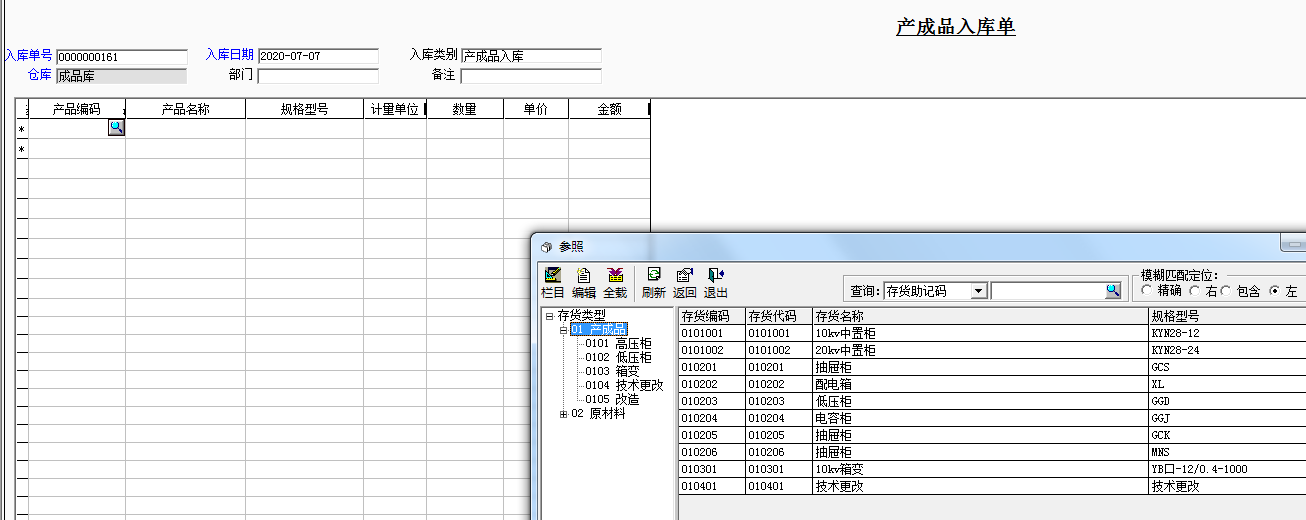1306x520 pixels.
Task: Click 产成品入库单 form title
Action: (x=956, y=27)
